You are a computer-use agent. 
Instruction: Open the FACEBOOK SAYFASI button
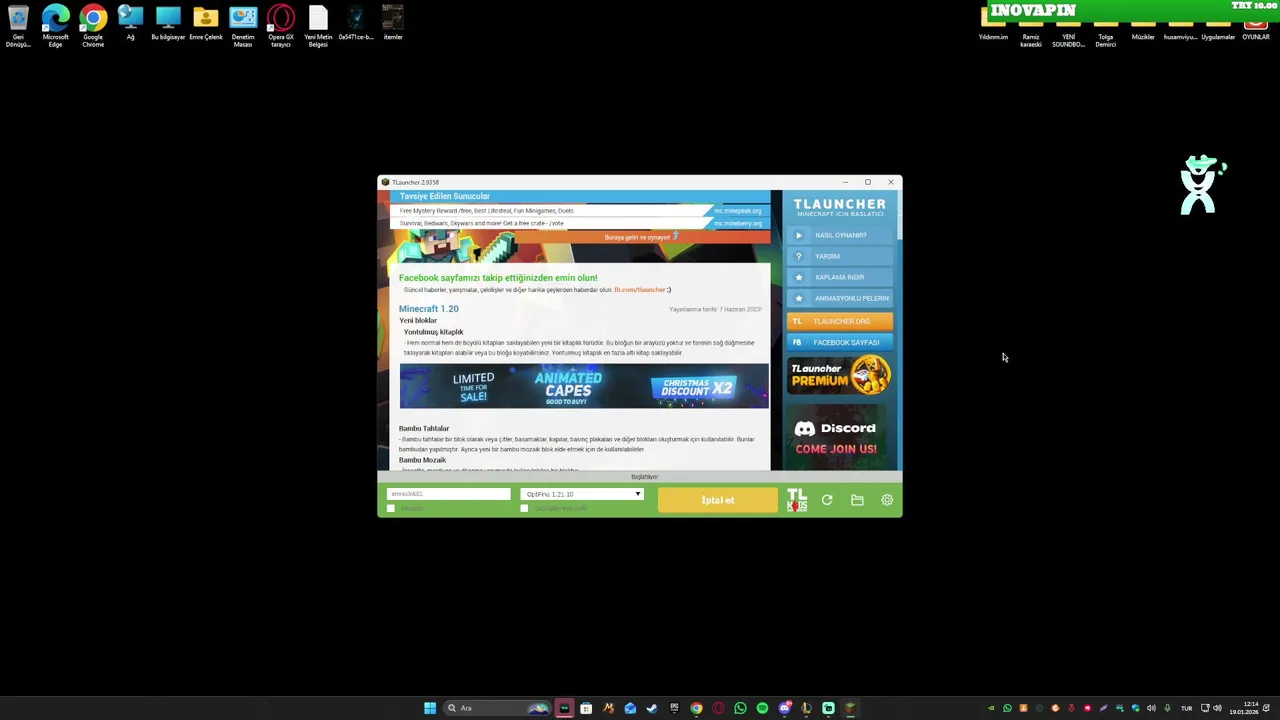point(840,342)
